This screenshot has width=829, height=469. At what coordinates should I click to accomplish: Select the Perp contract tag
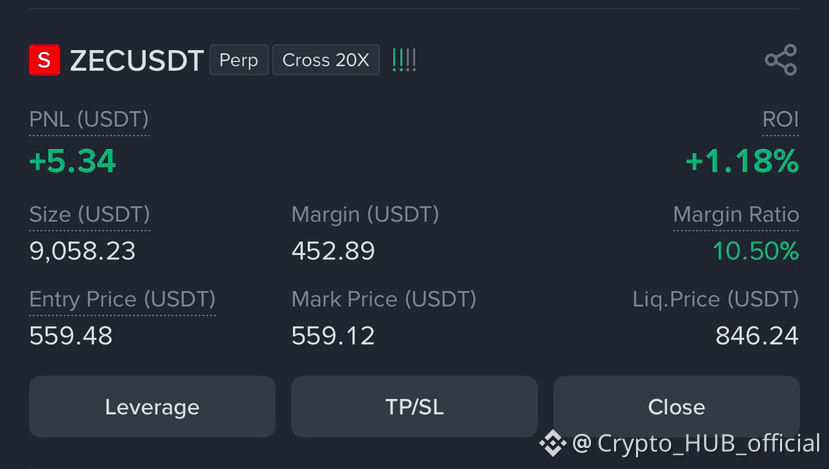[239, 60]
